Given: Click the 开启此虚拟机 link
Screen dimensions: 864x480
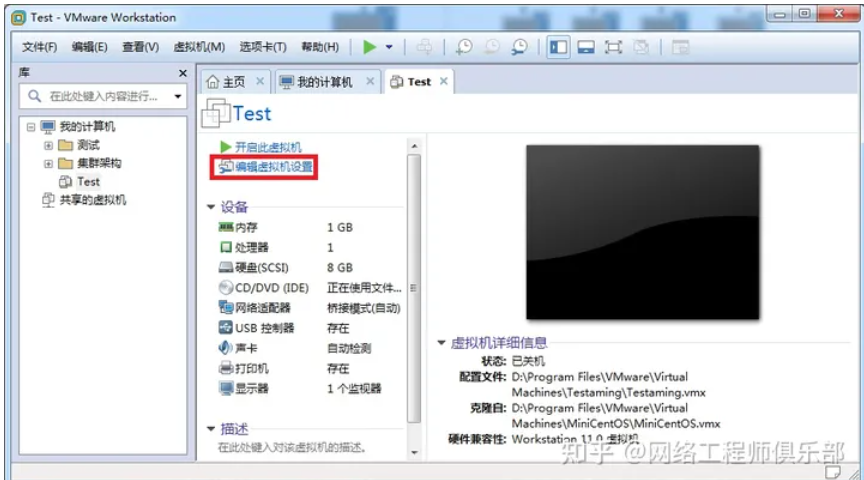Looking at the screenshot, I should click(x=268, y=147).
